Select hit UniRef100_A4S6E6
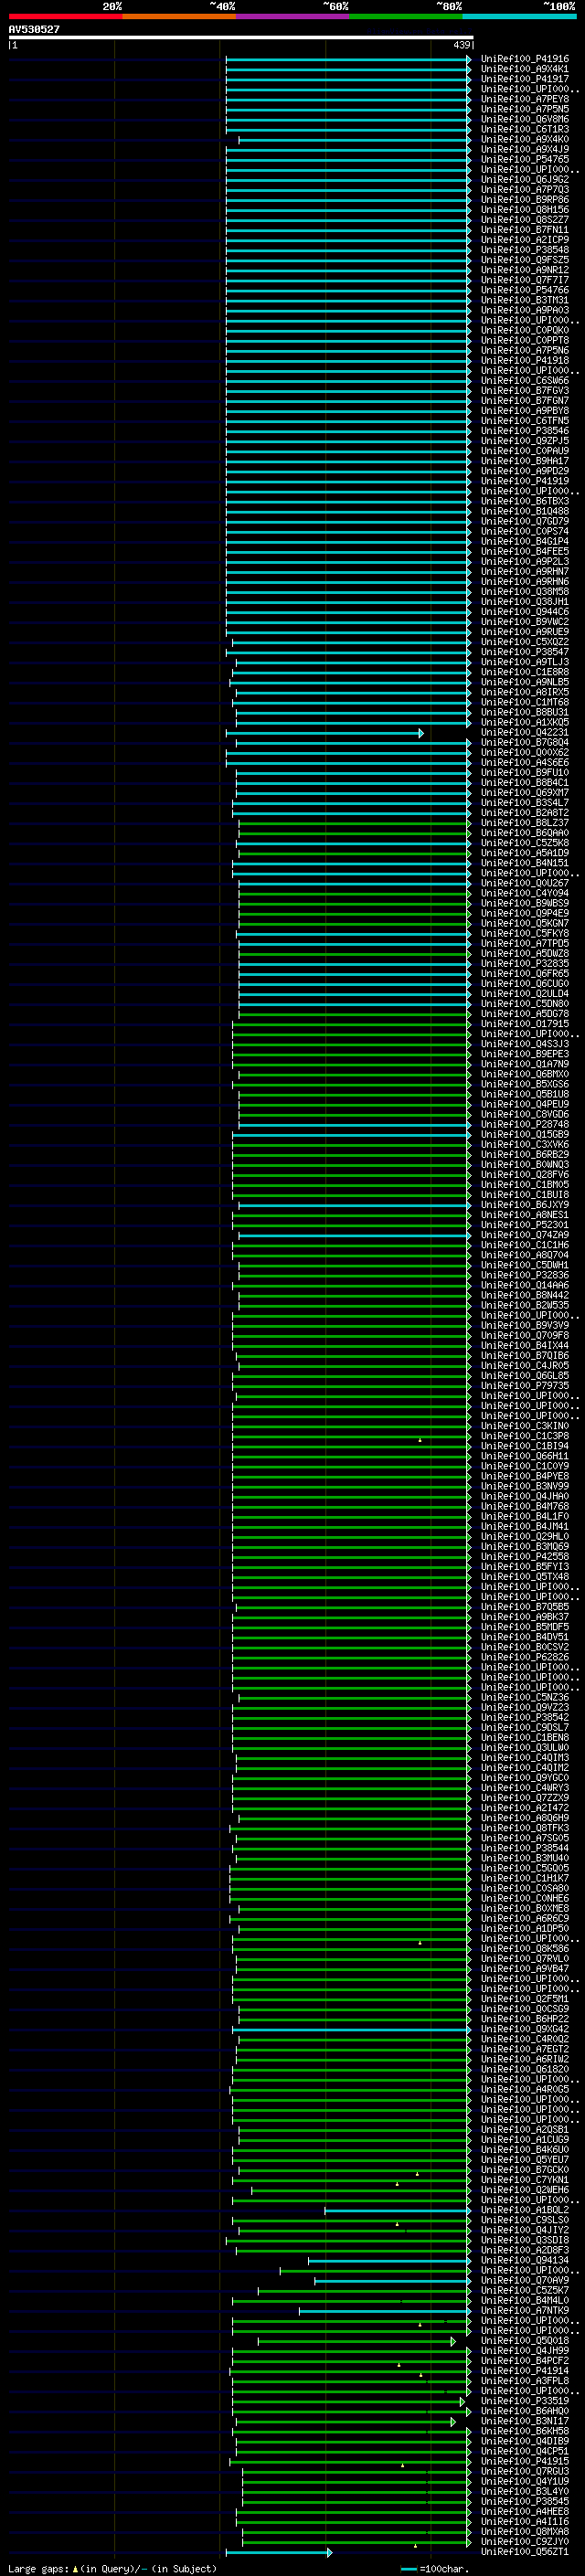The width and height of the screenshot is (585, 2576). point(524,763)
